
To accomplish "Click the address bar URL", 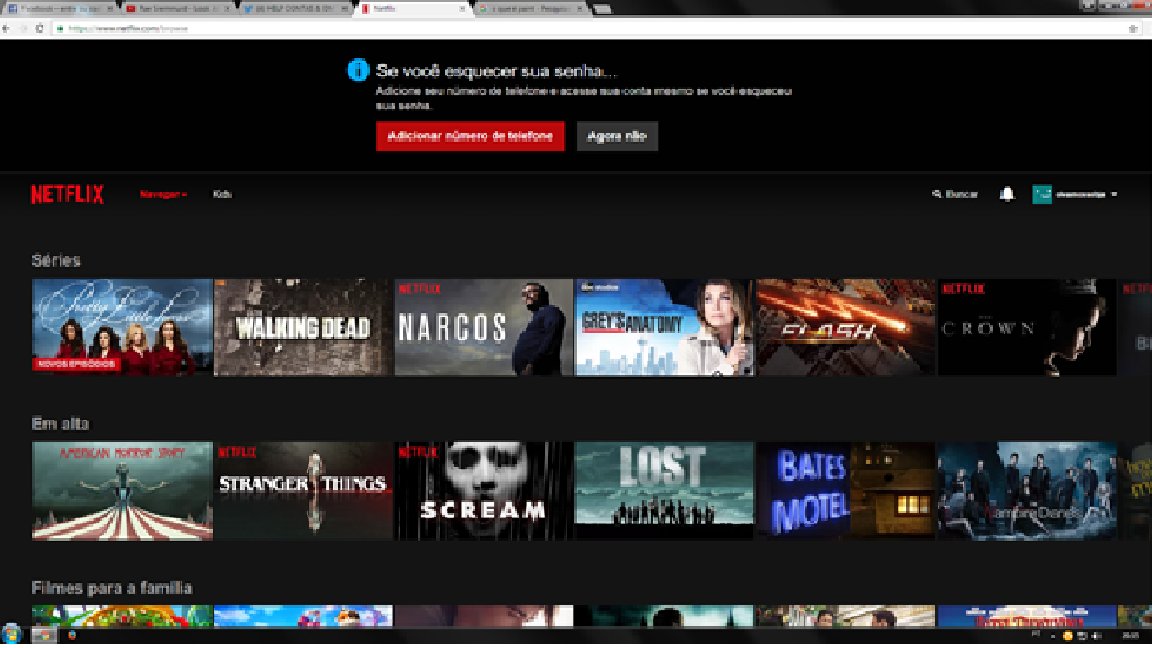I will 129,29.
